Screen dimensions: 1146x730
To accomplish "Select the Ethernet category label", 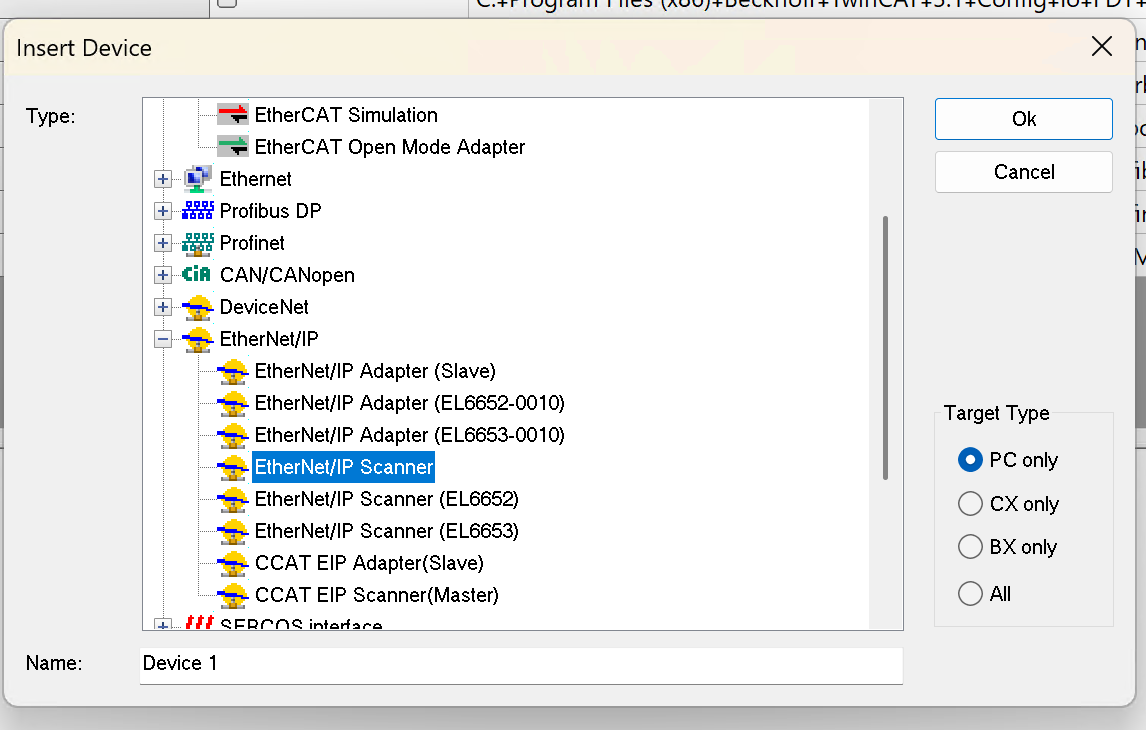I will click(255, 179).
